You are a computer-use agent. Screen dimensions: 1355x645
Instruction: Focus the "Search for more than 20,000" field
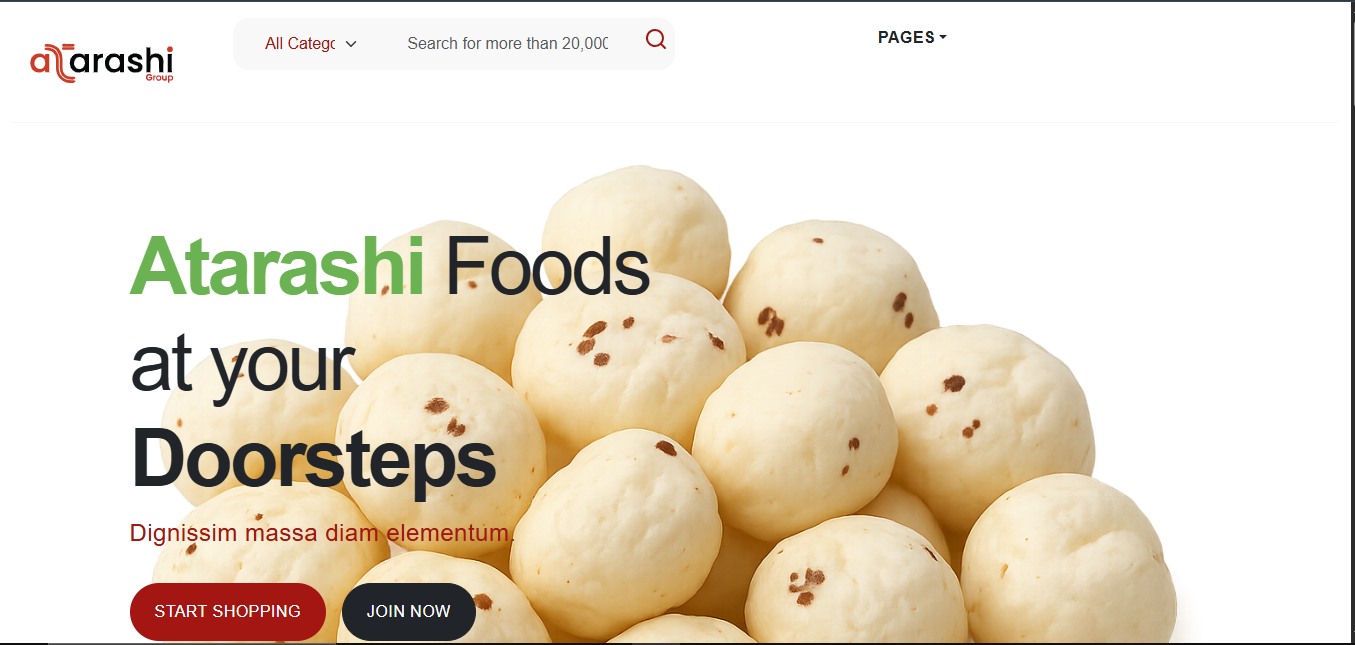point(508,43)
